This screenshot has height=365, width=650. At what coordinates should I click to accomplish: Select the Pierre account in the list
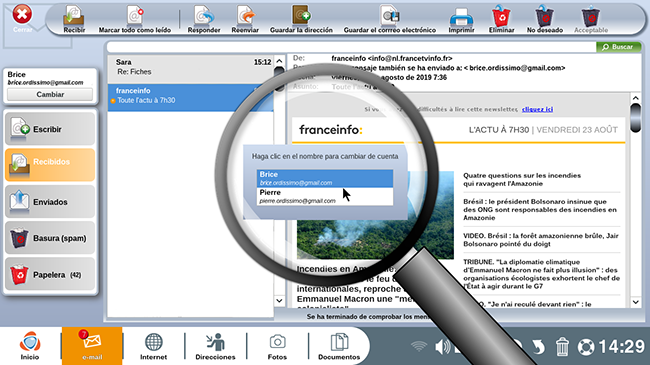[x=325, y=196]
